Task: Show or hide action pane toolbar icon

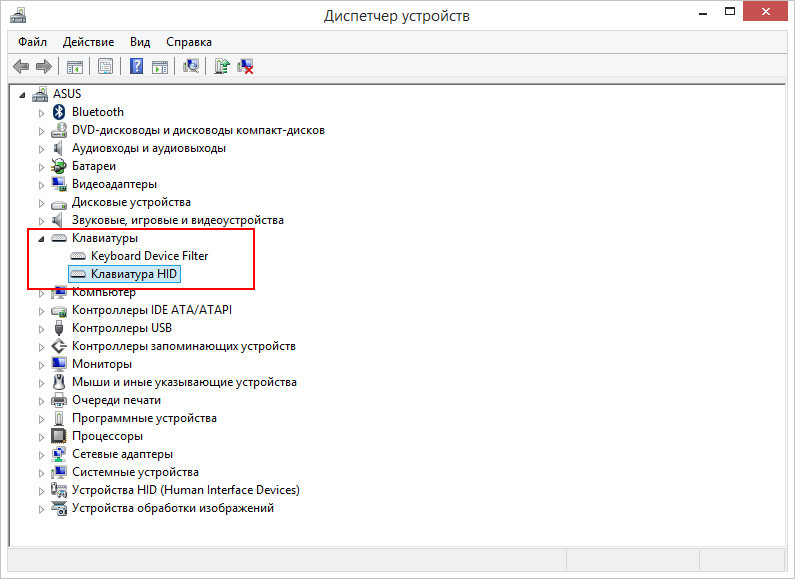Action: tap(160, 66)
